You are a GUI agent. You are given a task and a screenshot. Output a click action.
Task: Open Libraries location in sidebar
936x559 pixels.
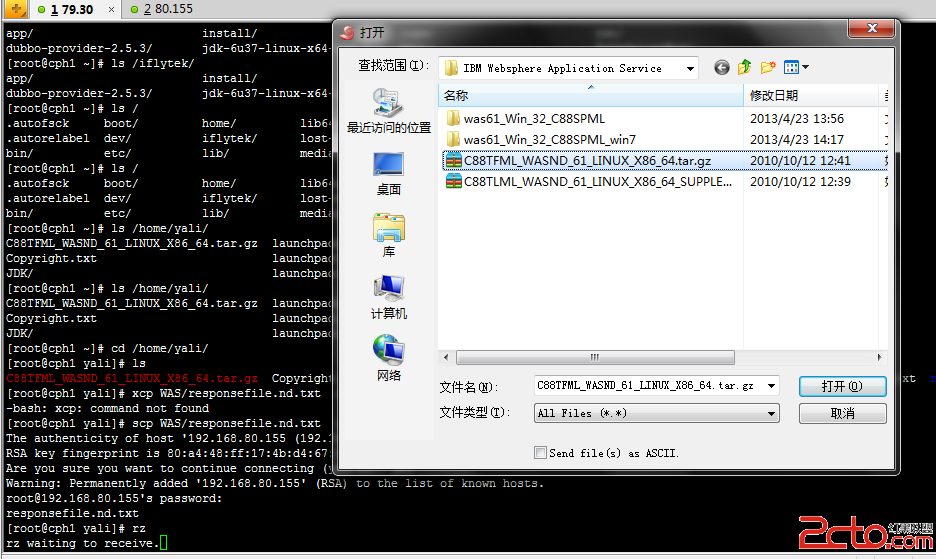click(389, 235)
